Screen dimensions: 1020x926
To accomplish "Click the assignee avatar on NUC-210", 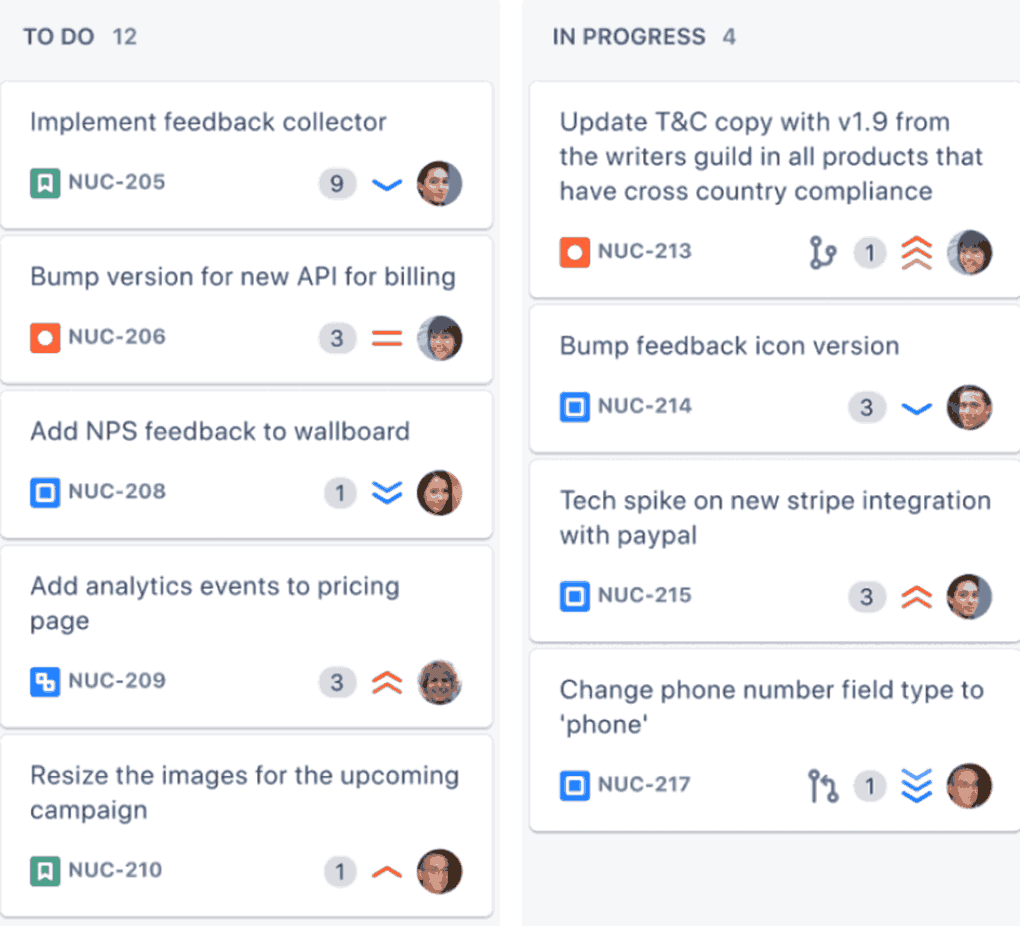I will [440, 871].
